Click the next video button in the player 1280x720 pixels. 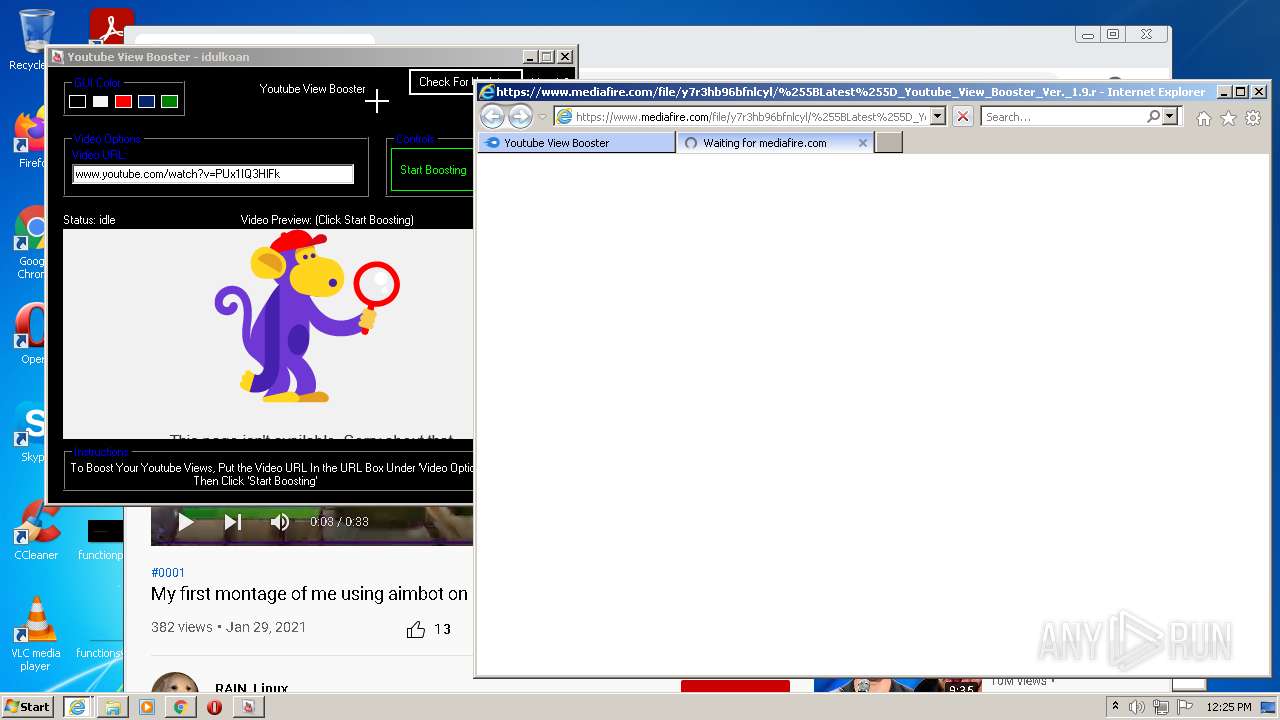pos(233,521)
